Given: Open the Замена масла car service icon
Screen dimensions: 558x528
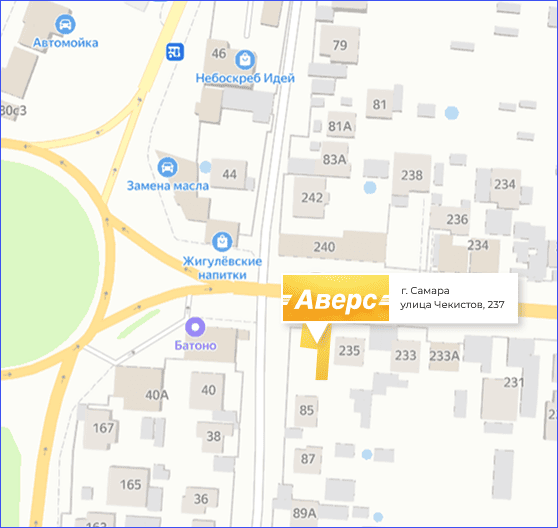Looking at the screenshot, I should [x=167, y=167].
